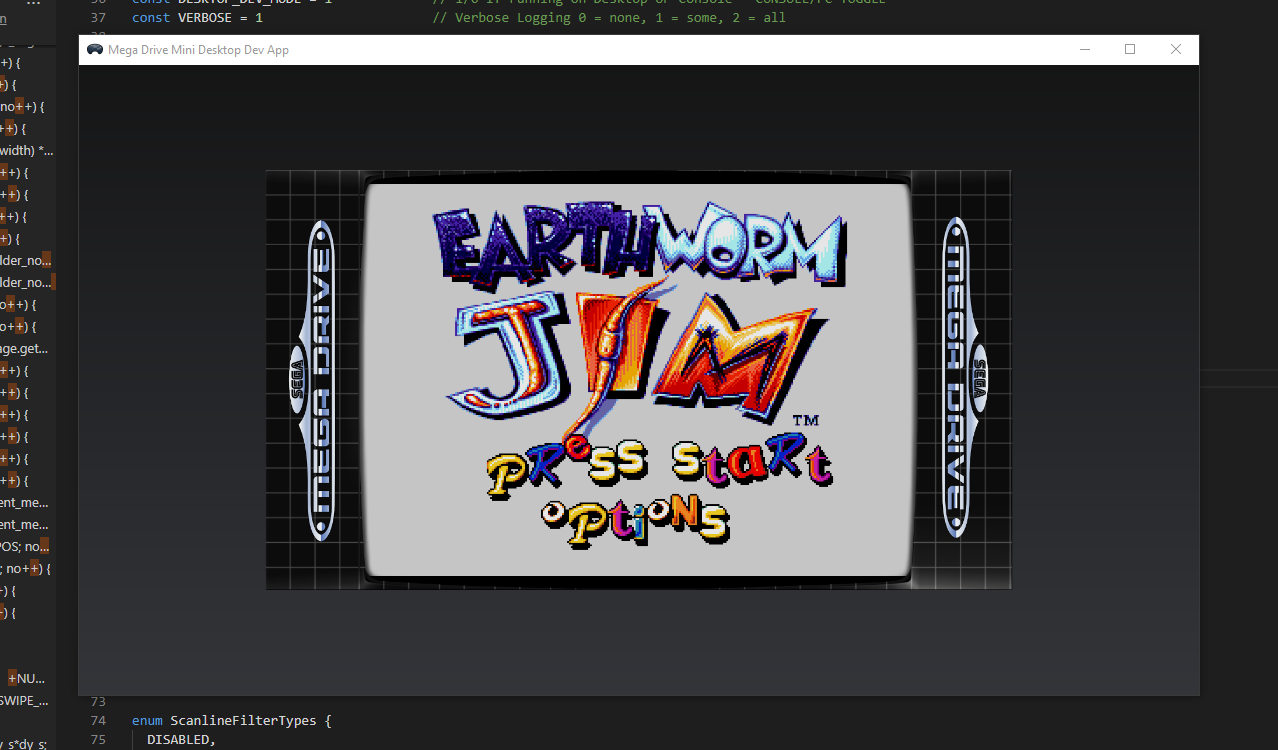Click 'const VERBOSE = 1' in the code editor
The height and width of the screenshot is (750, 1278).
[x=198, y=18]
